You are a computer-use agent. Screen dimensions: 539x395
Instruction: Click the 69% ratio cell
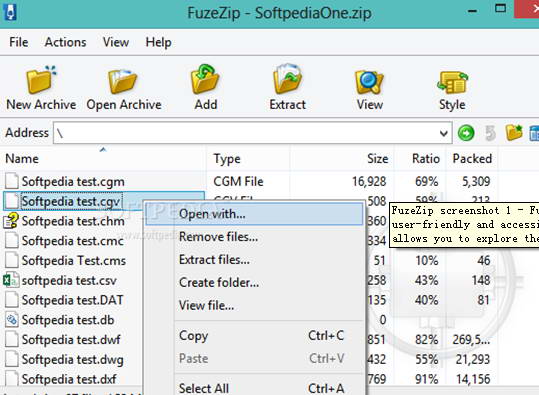click(427, 182)
